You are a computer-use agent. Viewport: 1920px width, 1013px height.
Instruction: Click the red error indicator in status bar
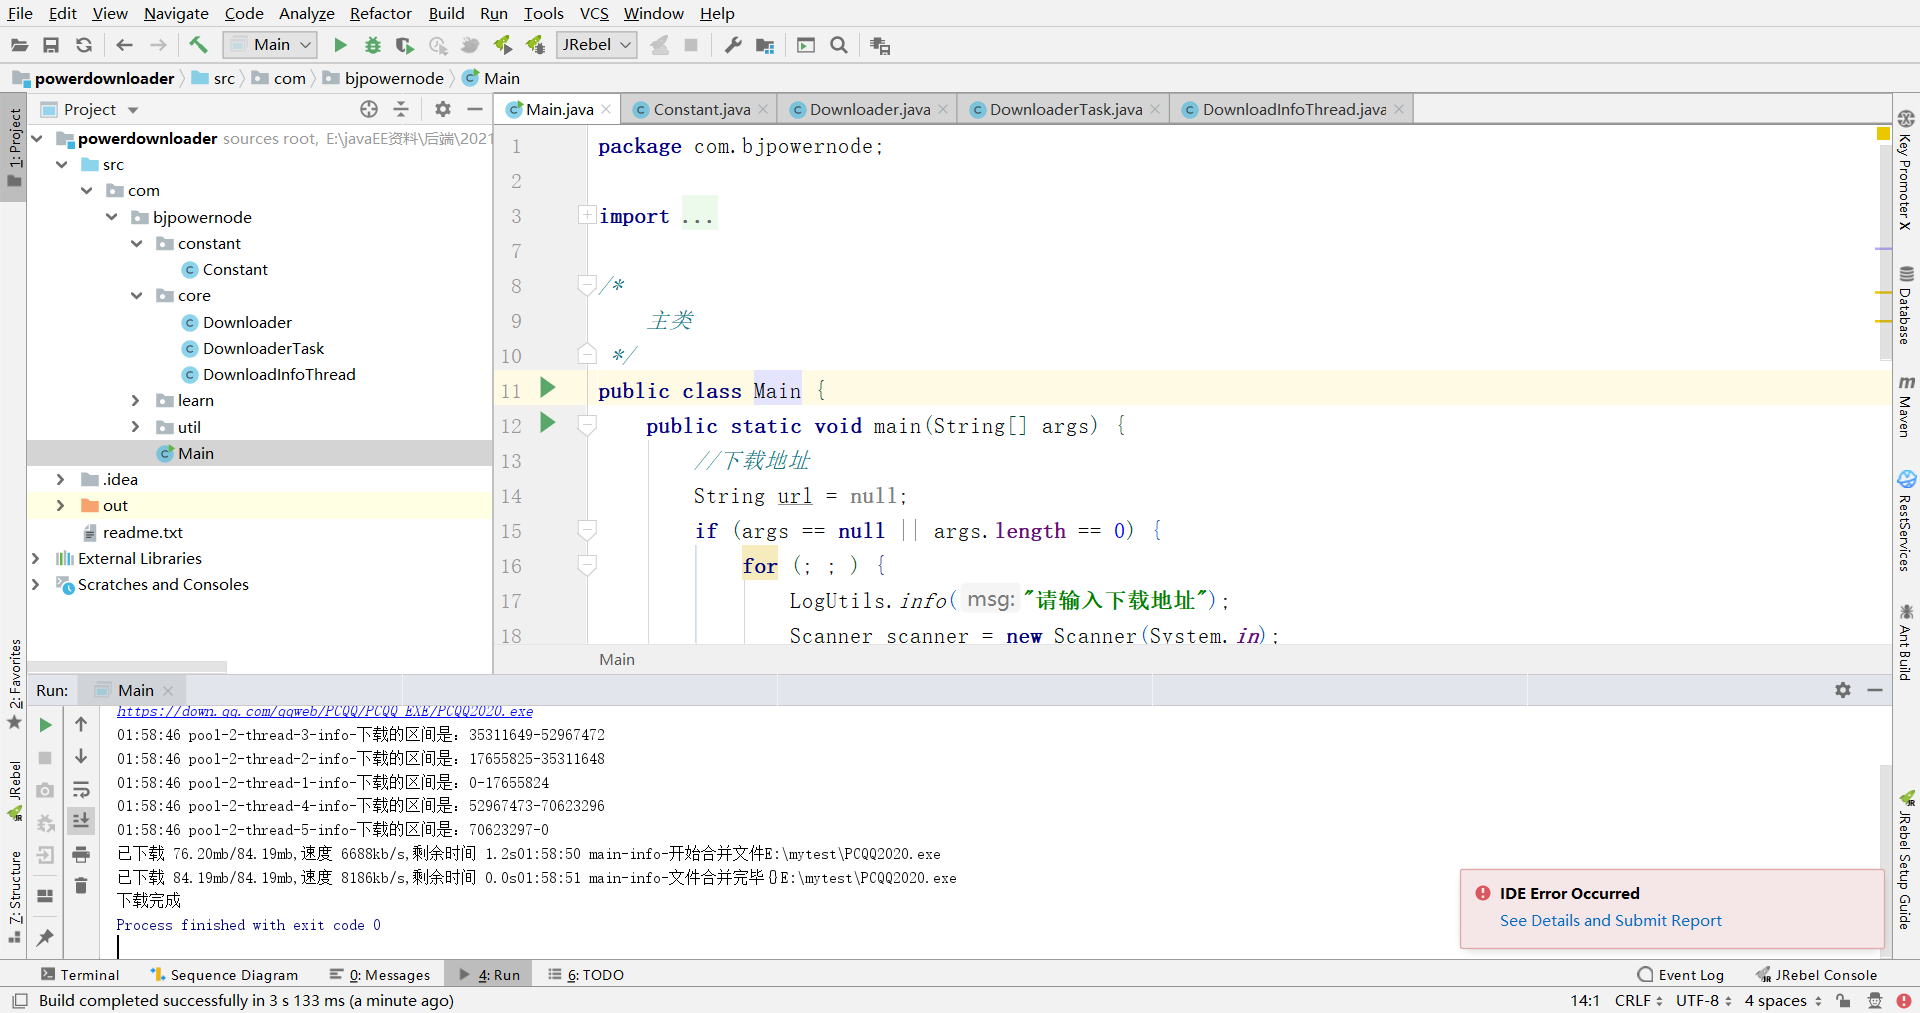1904,1000
